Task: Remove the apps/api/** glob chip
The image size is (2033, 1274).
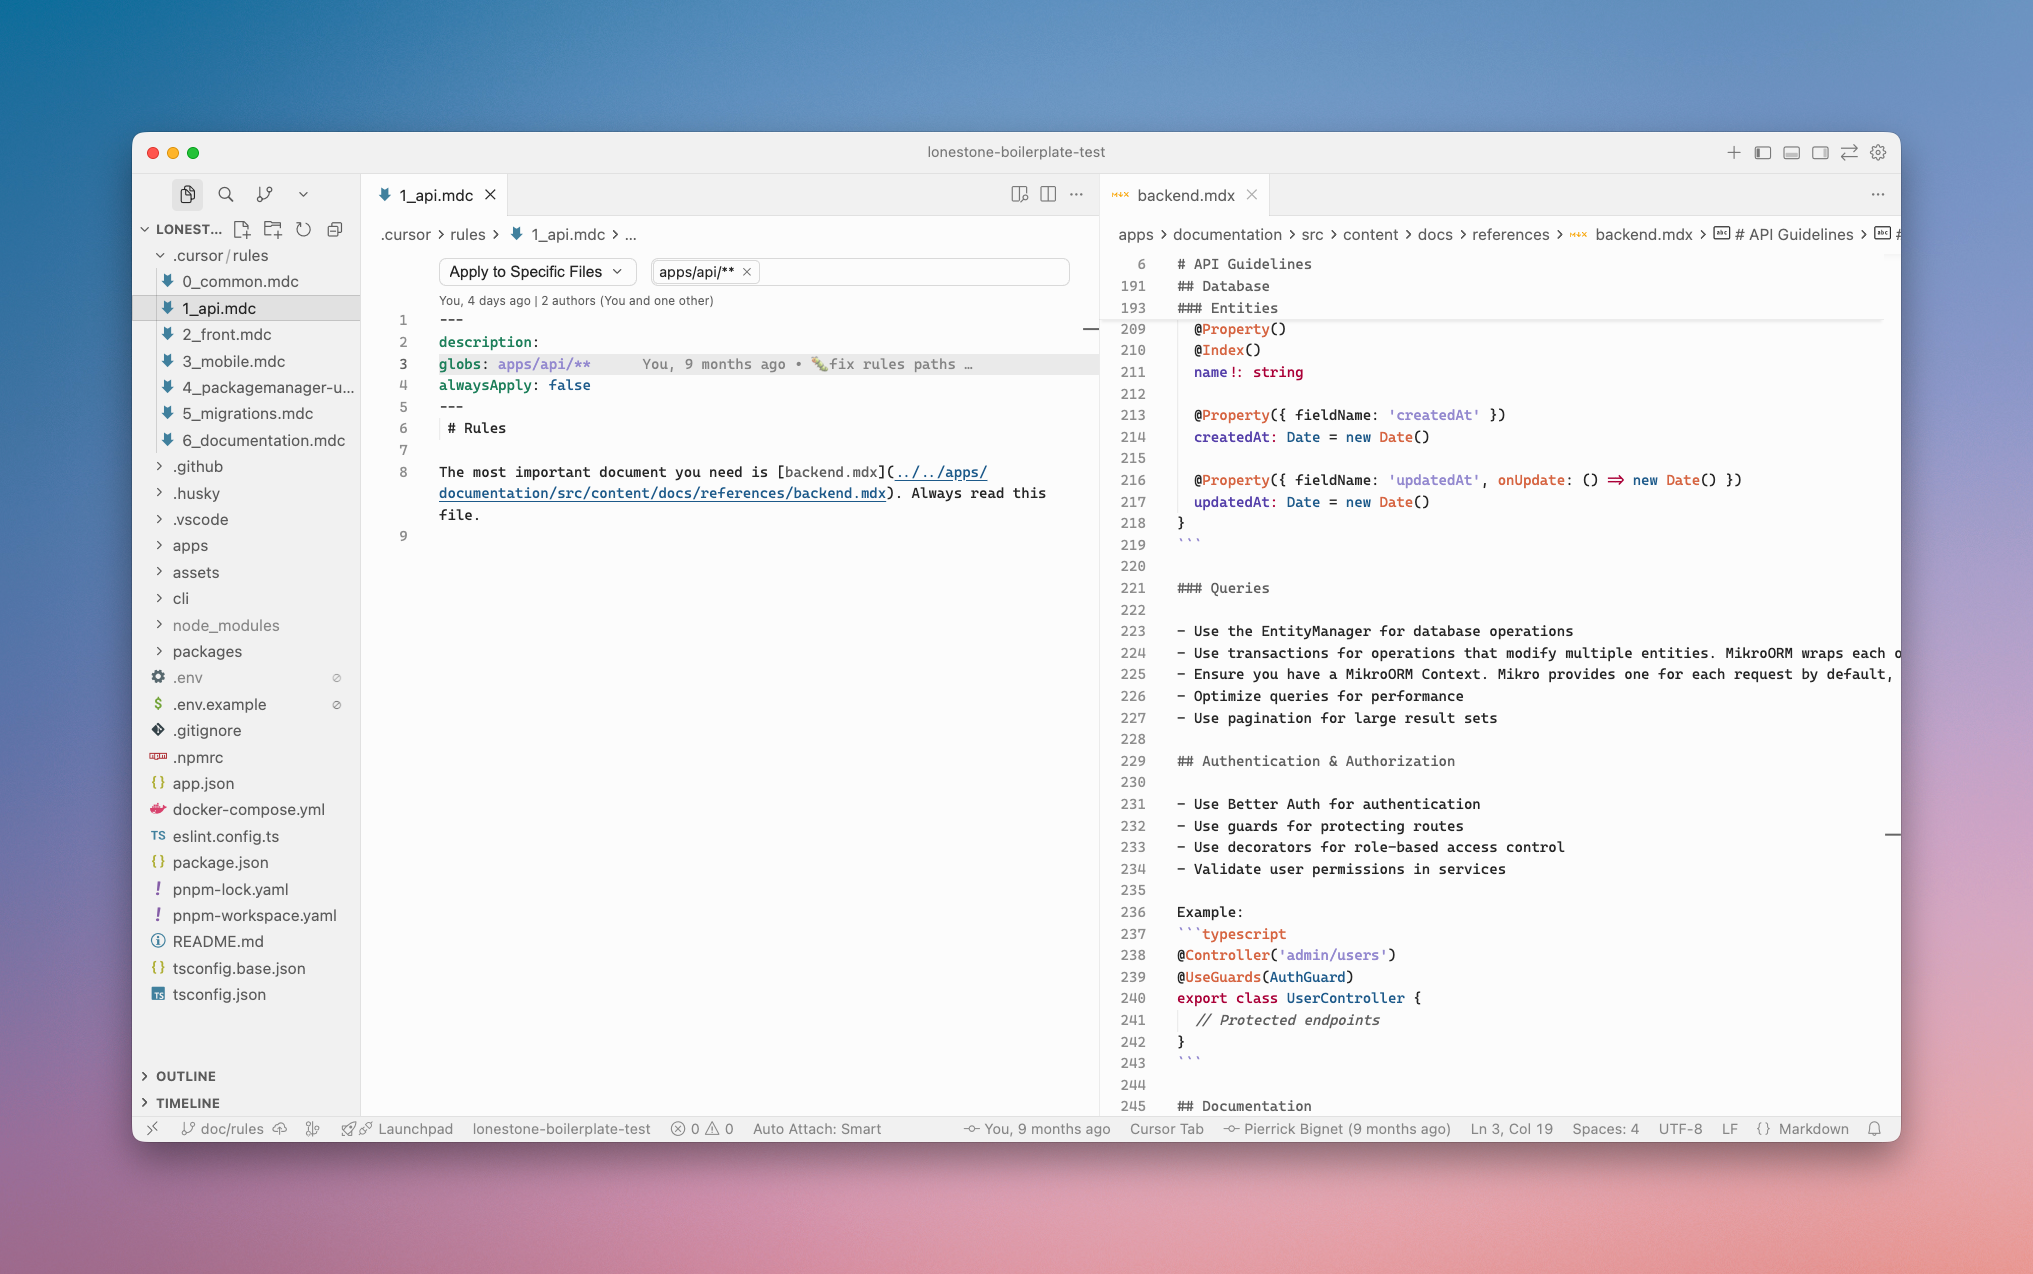Action: pos(747,271)
